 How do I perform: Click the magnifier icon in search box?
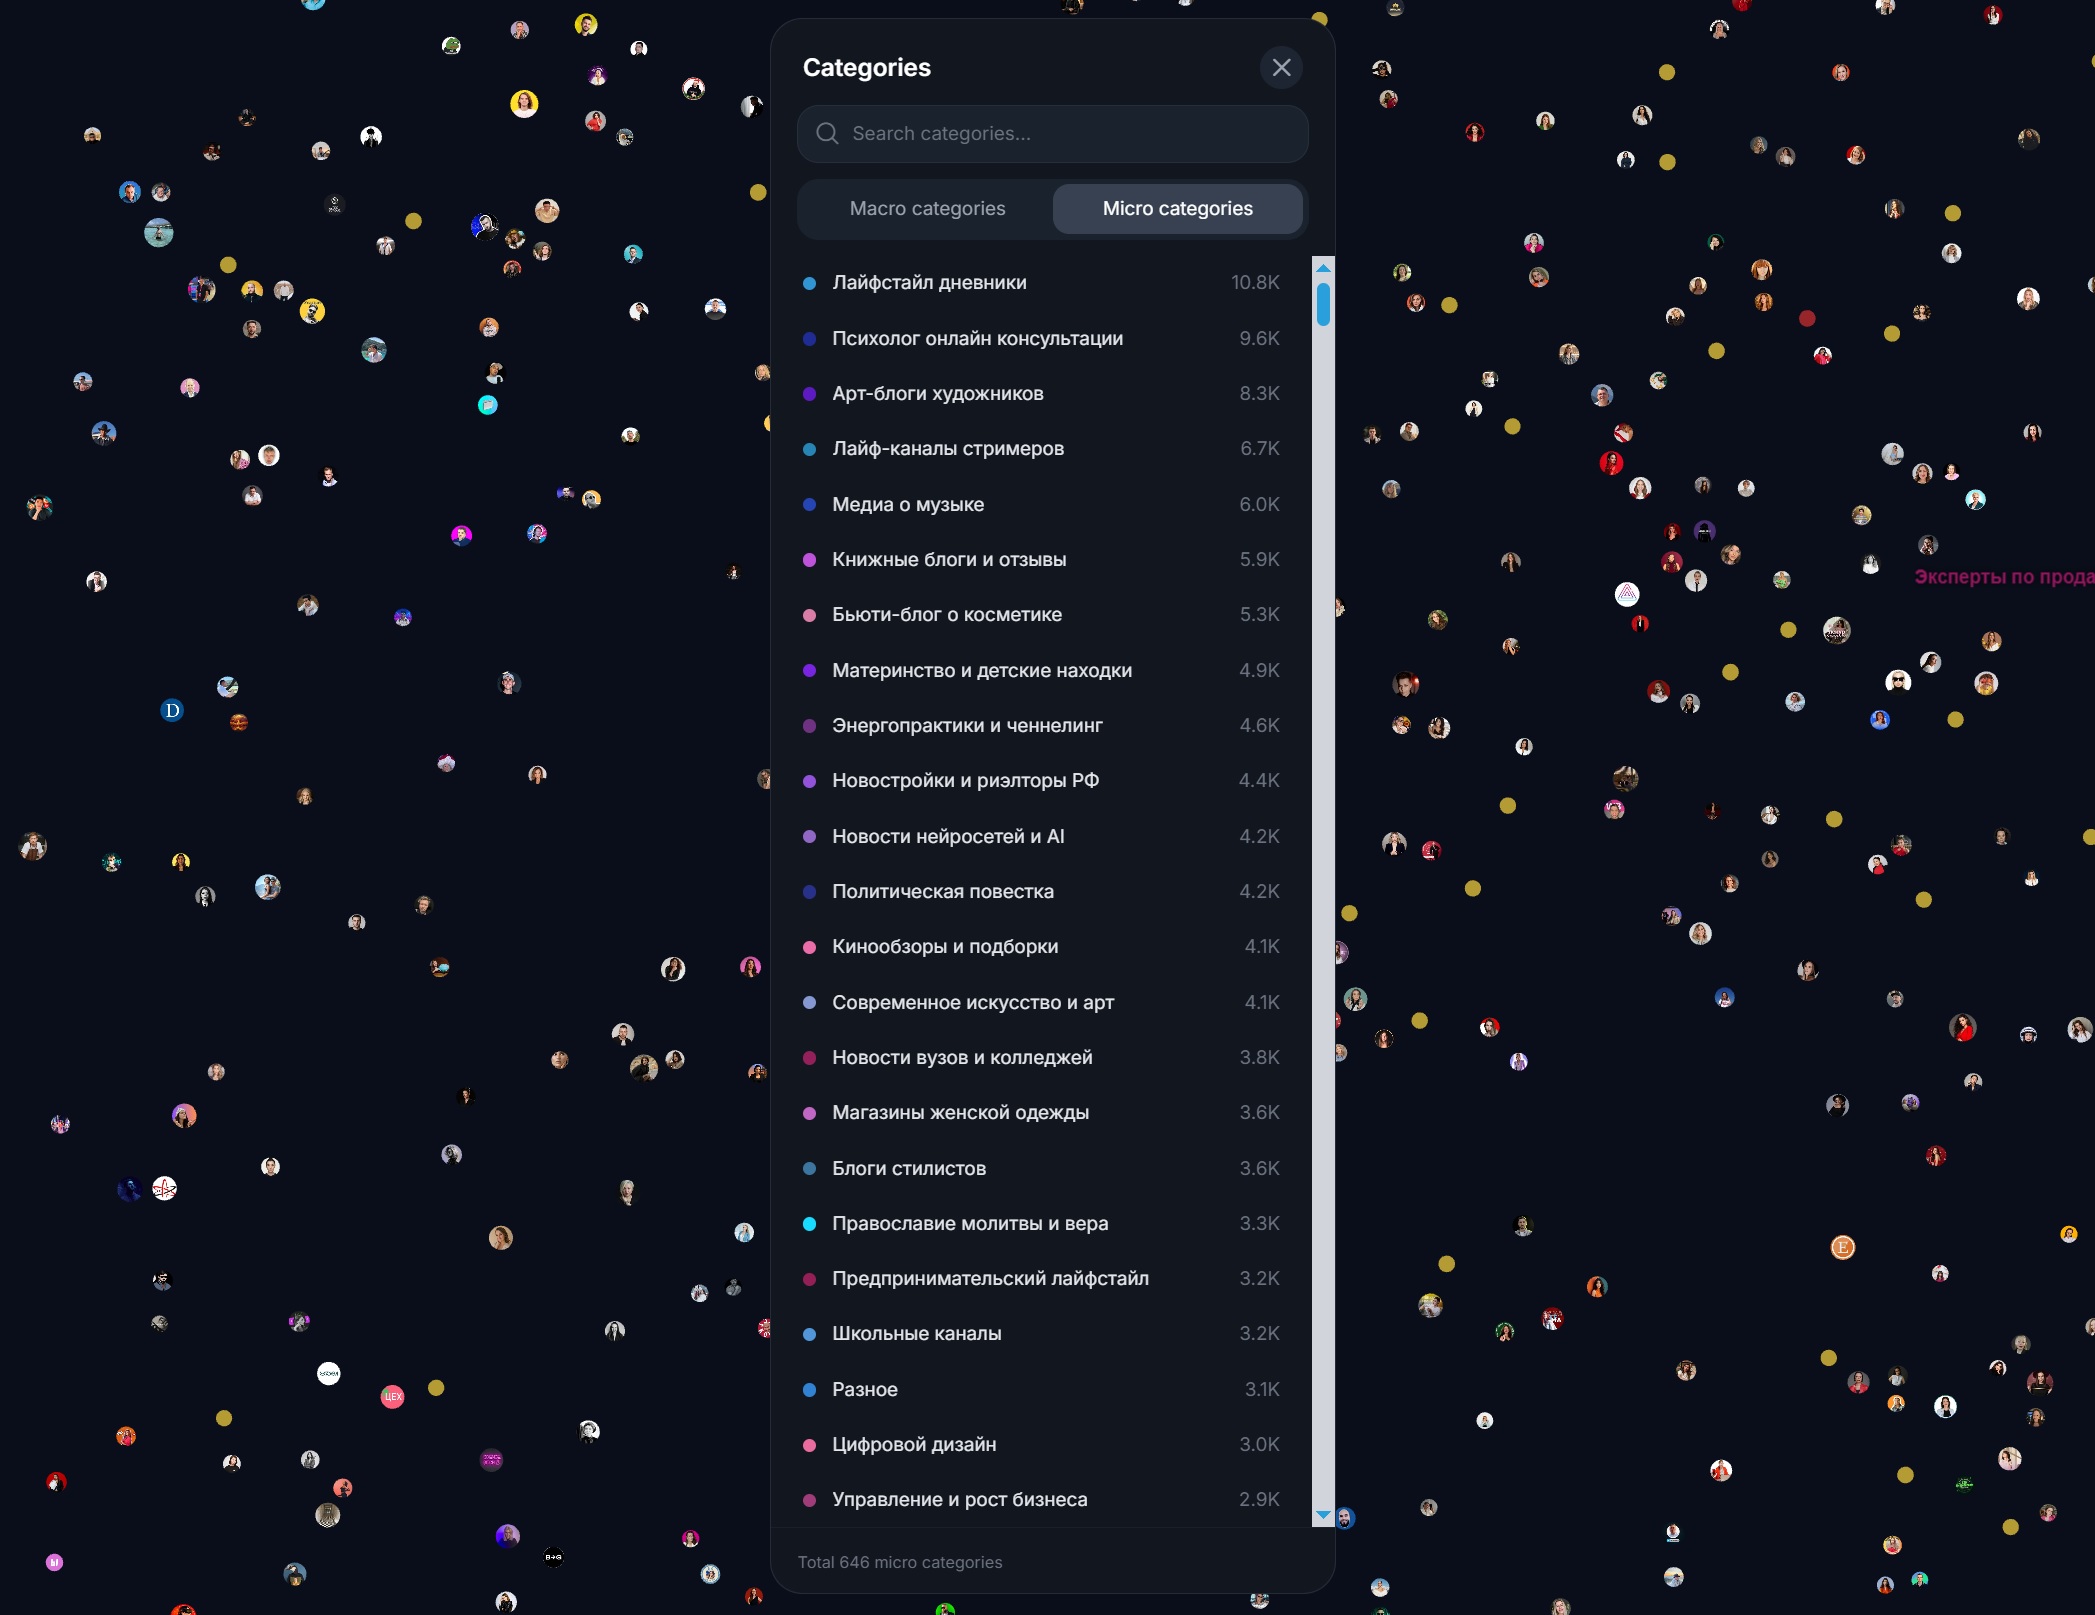[x=827, y=134]
